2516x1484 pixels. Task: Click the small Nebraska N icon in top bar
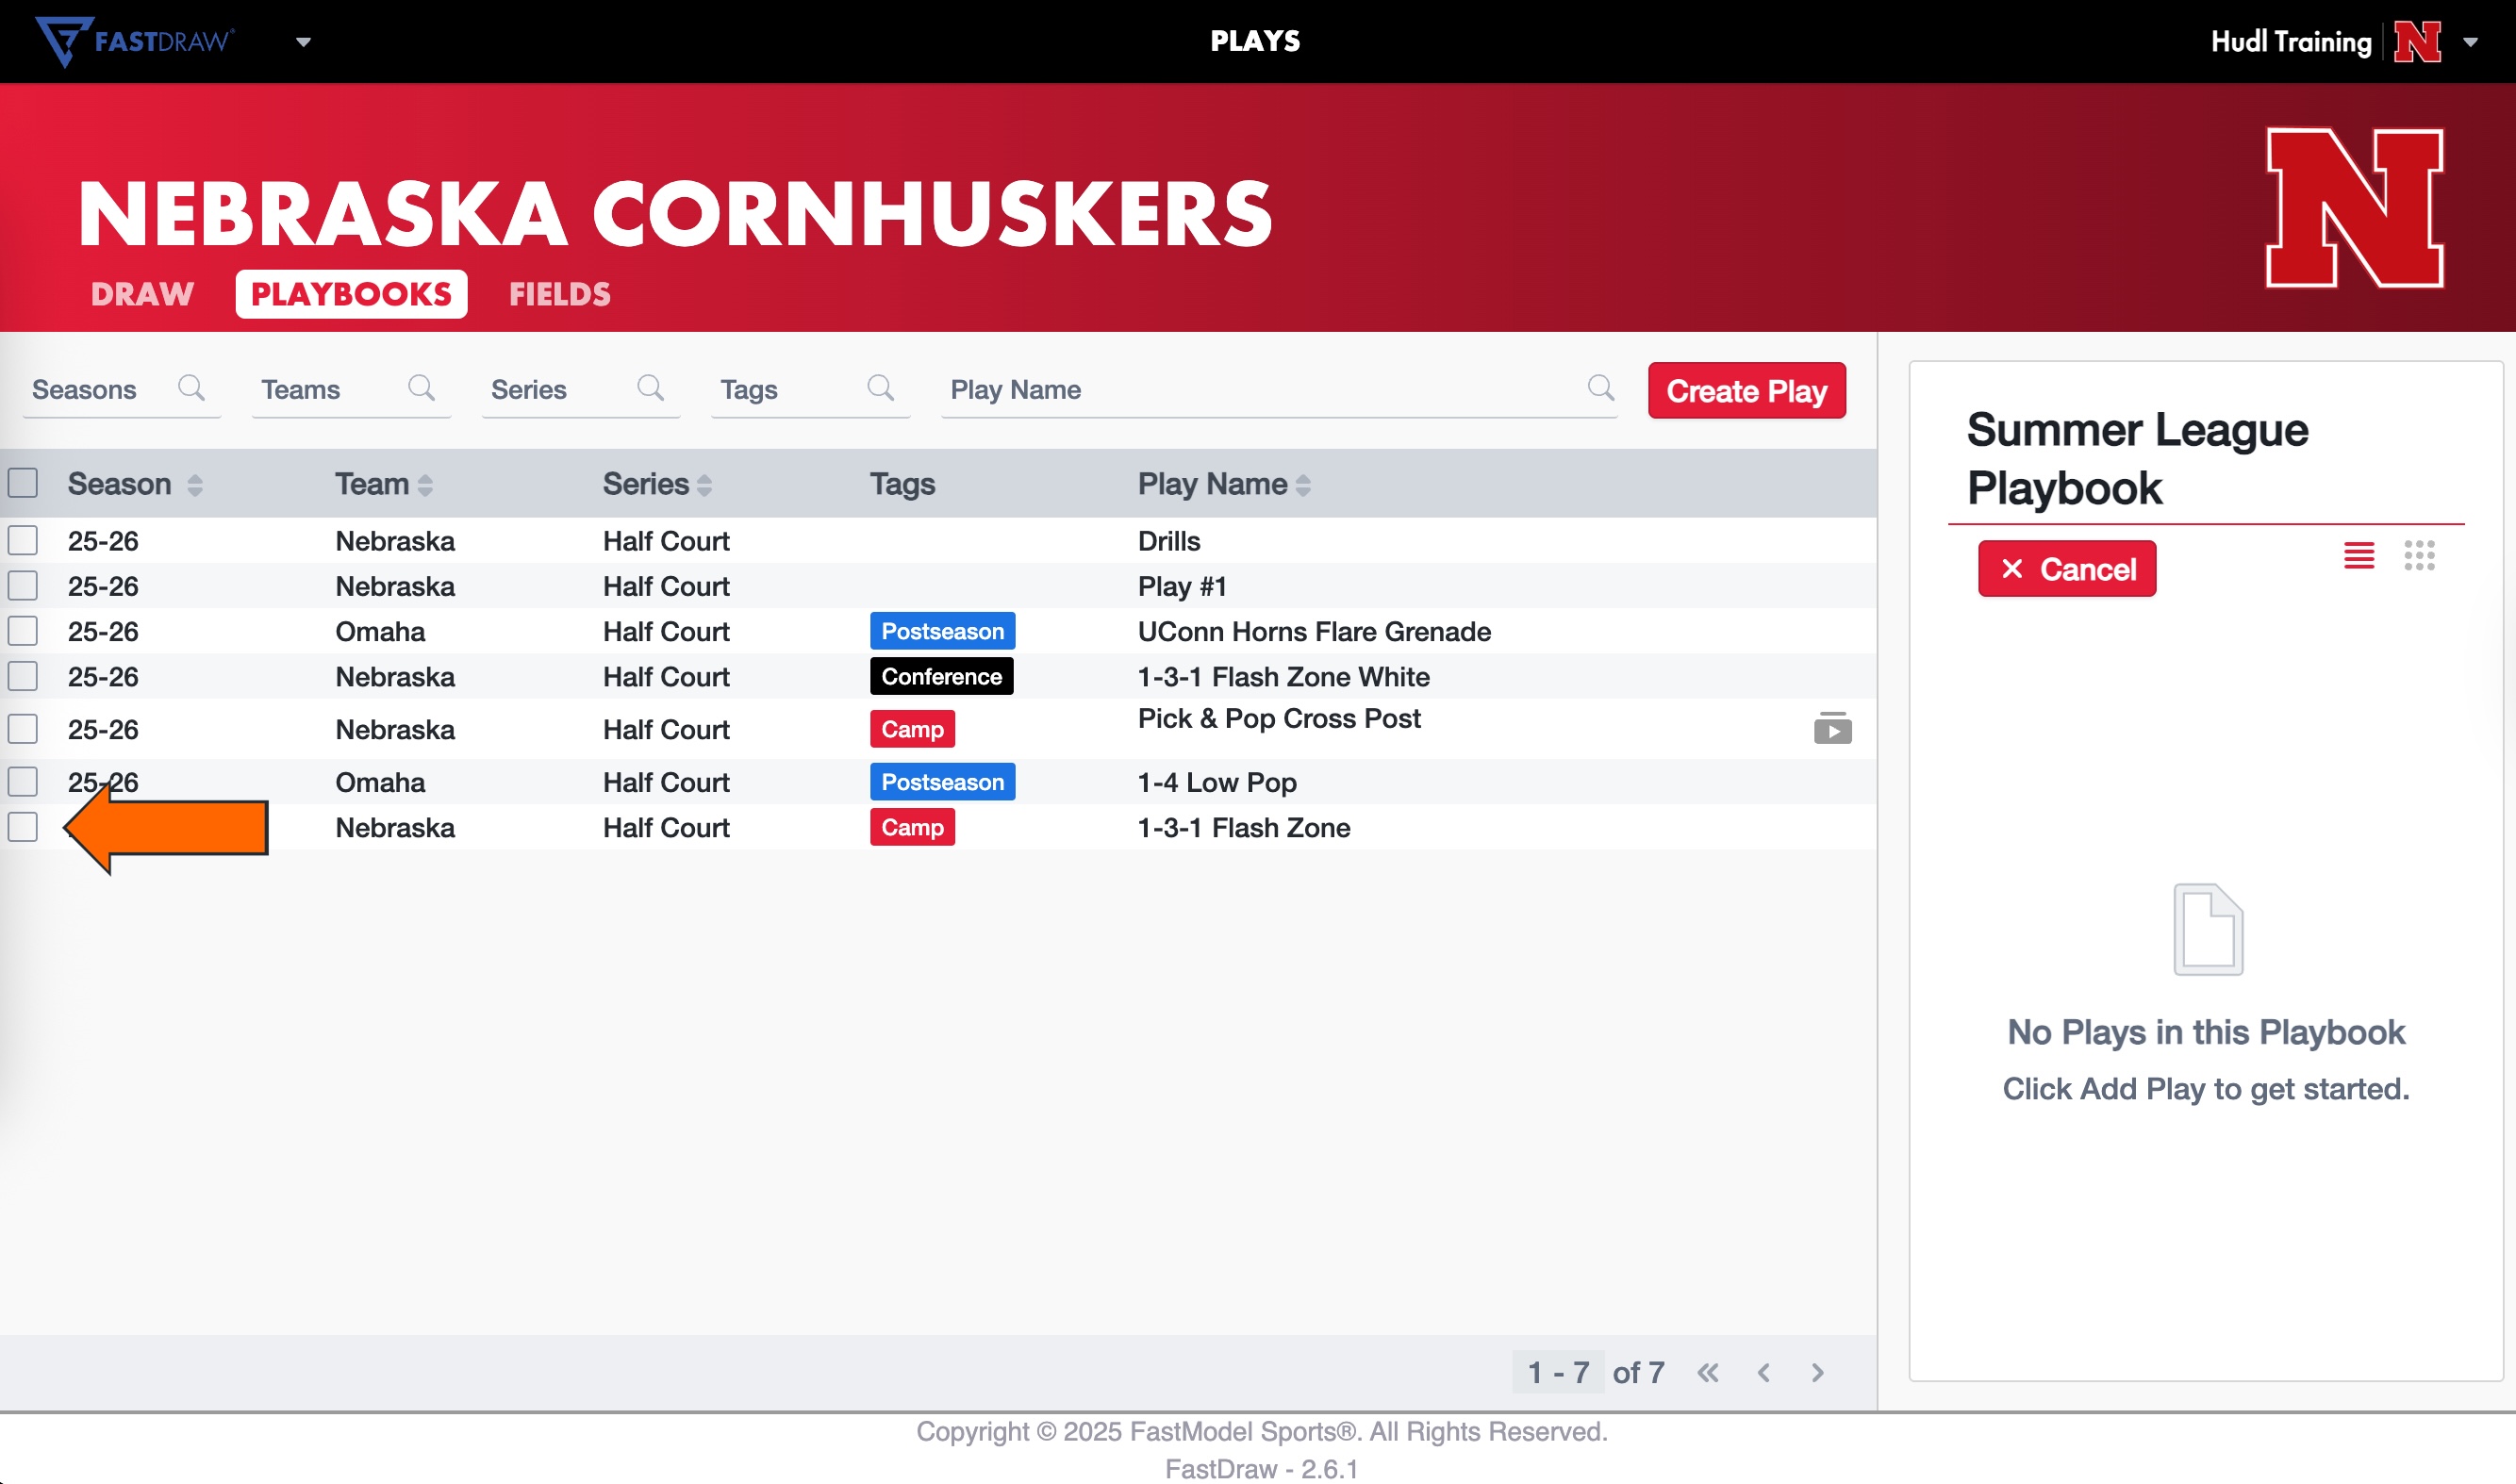[2418, 41]
